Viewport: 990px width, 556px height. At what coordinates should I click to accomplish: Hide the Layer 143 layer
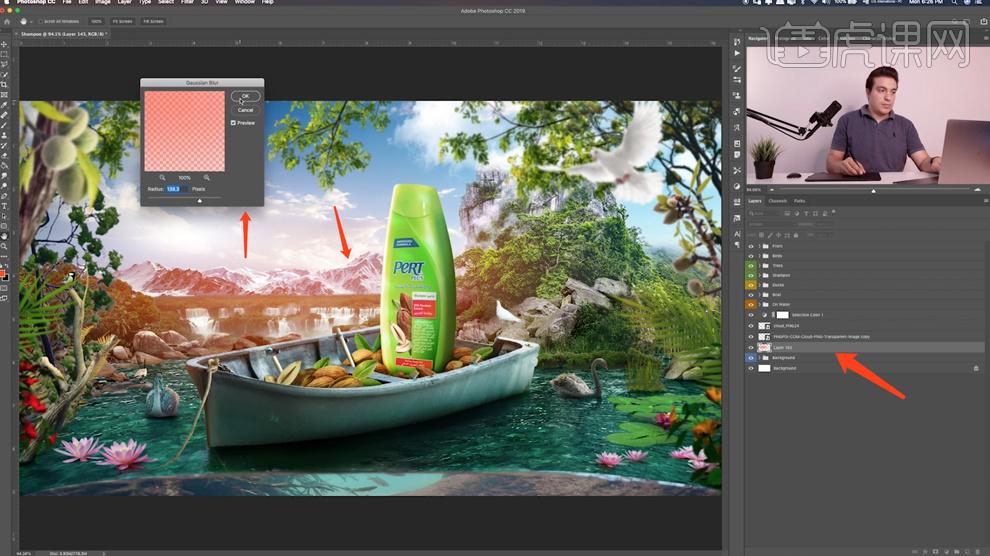point(751,347)
